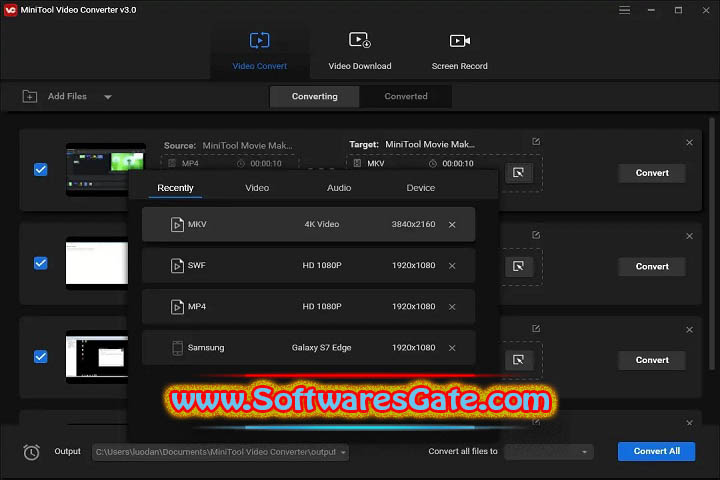The image size is (720, 480).
Task: Select MKV 4K Video preset
Action: tap(309, 224)
